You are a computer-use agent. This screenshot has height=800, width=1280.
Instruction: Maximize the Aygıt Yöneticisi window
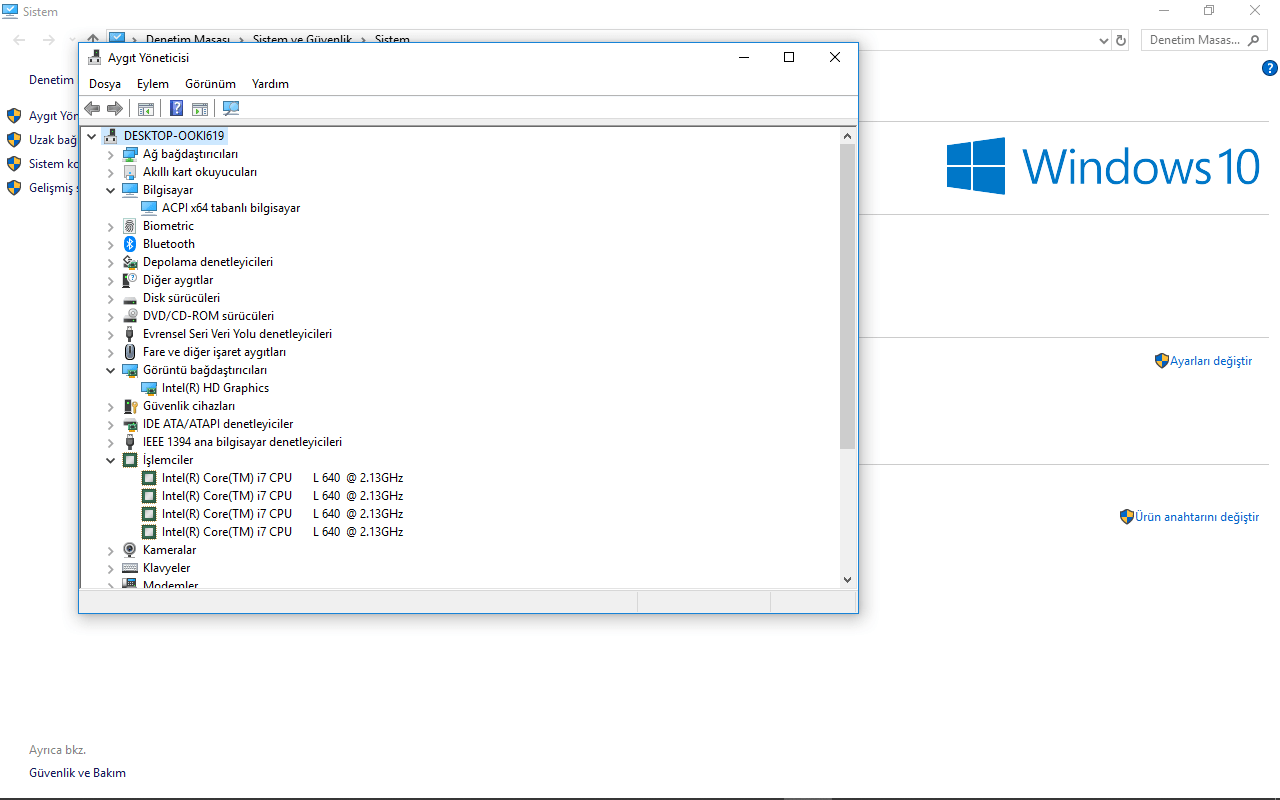(x=789, y=57)
